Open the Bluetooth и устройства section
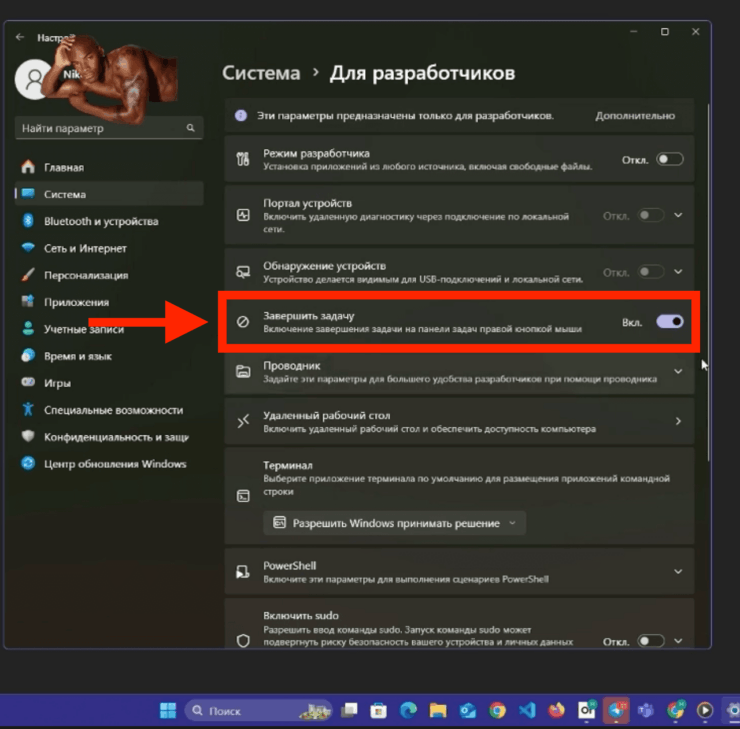 point(100,221)
